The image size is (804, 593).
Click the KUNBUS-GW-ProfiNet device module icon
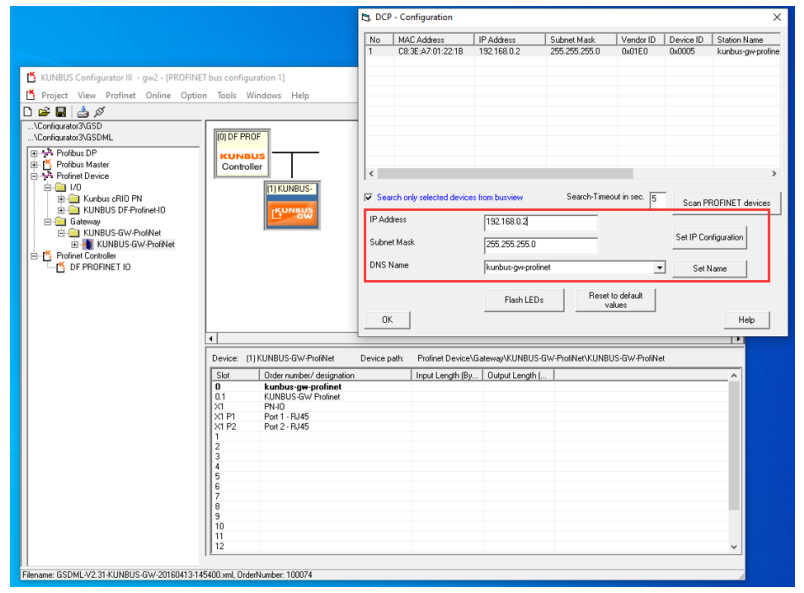click(88, 244)
